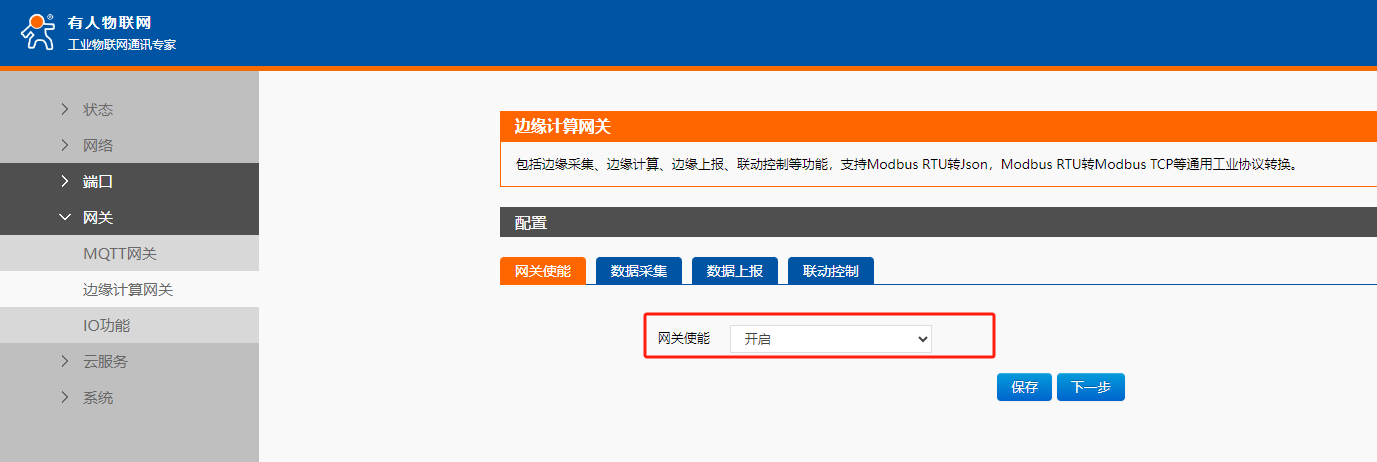This screenshot has height=462, width=1377.
Task: Switch to the 网关使能 tab
Action: click(x=542, y=271)
